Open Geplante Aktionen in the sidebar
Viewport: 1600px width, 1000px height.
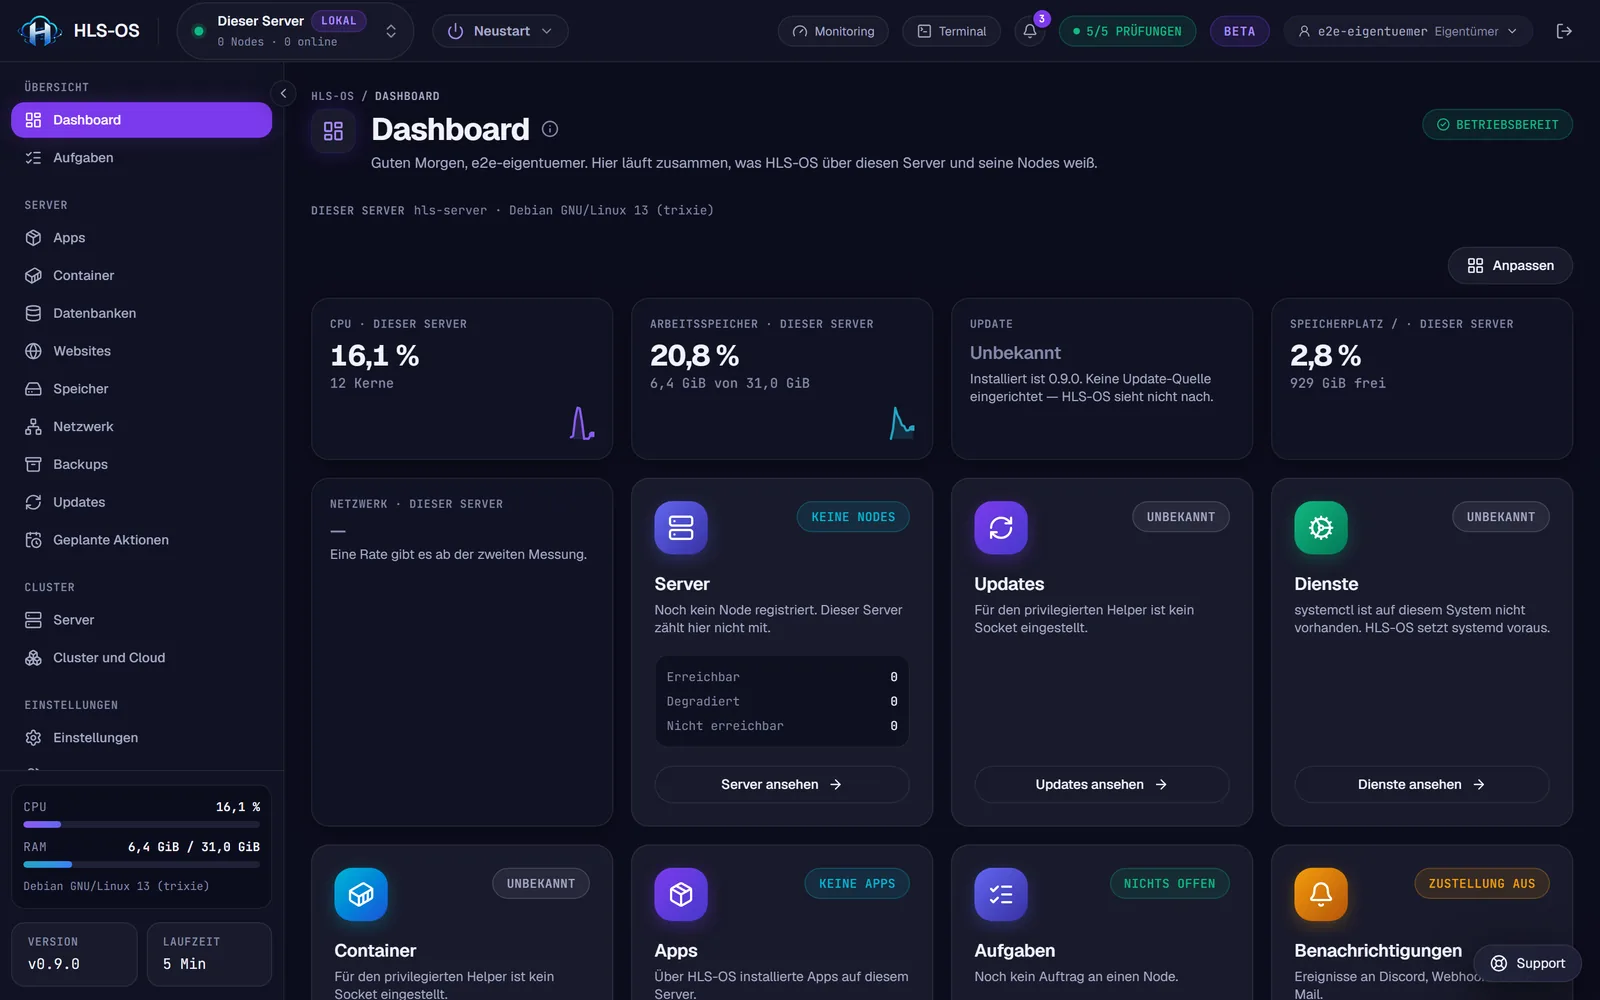point(141,540)
